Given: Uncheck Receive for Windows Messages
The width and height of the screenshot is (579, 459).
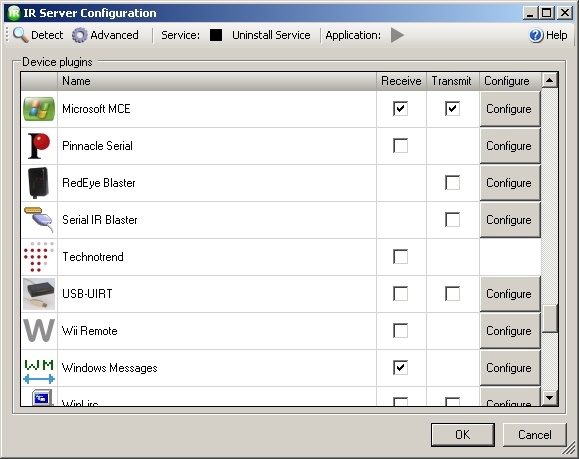Looking at the screenshot, I should click(x=401, y=368).
